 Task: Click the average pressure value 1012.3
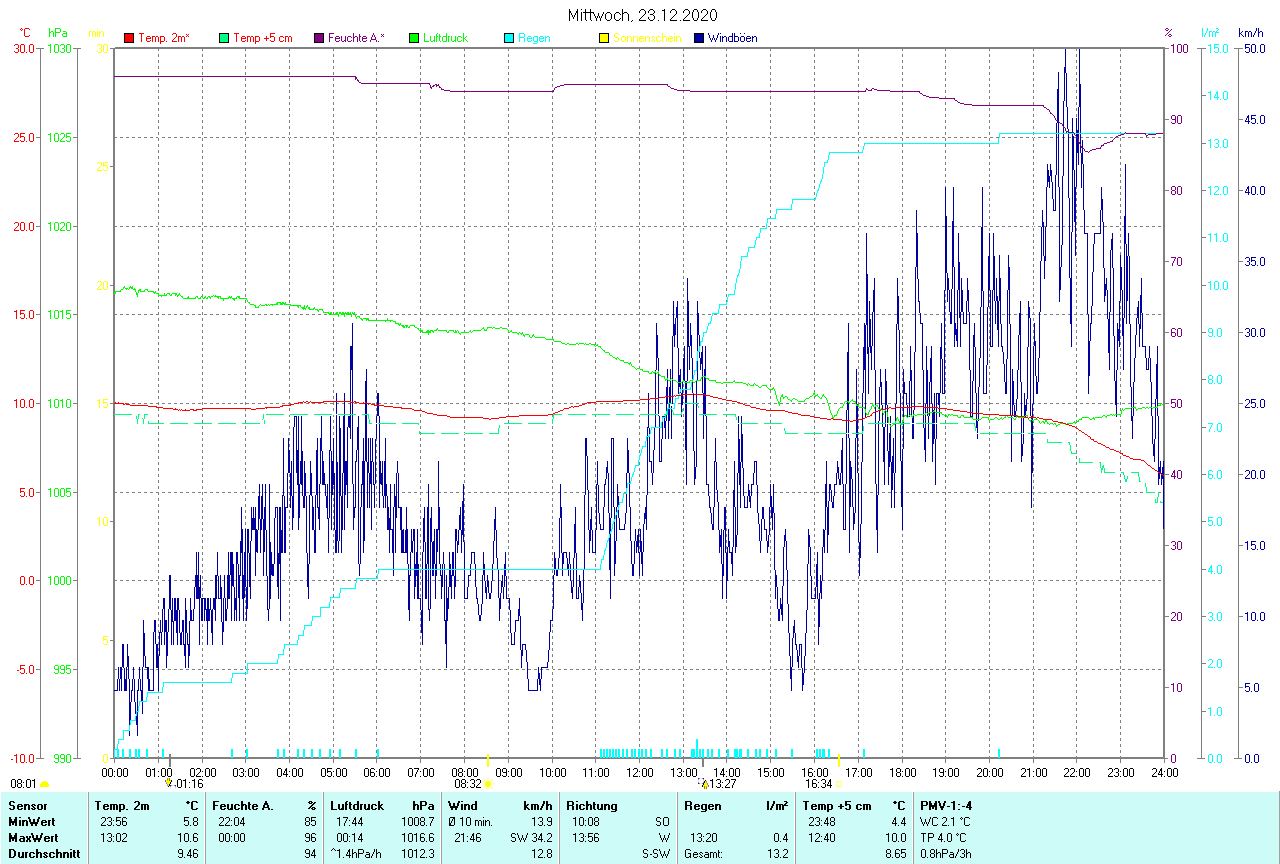[418, 853]
